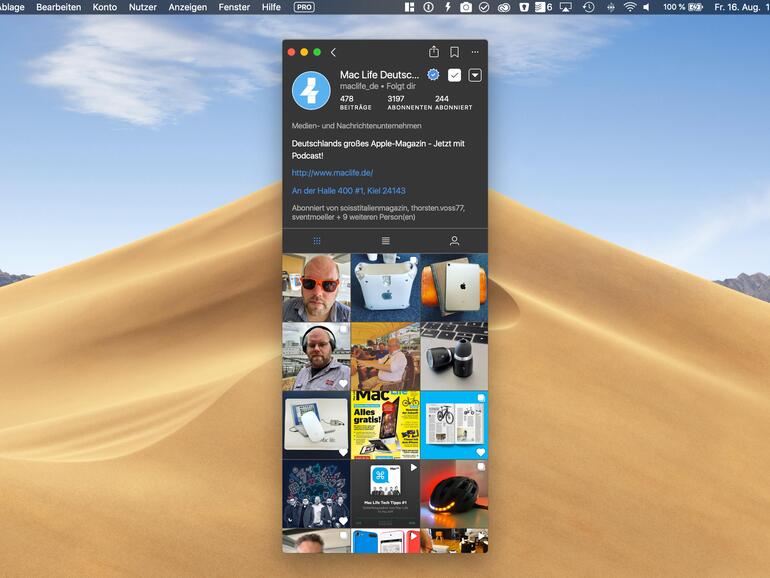
Task: Open the Nutzer menu
Action: pyautogui.click(x=142, y=7)
